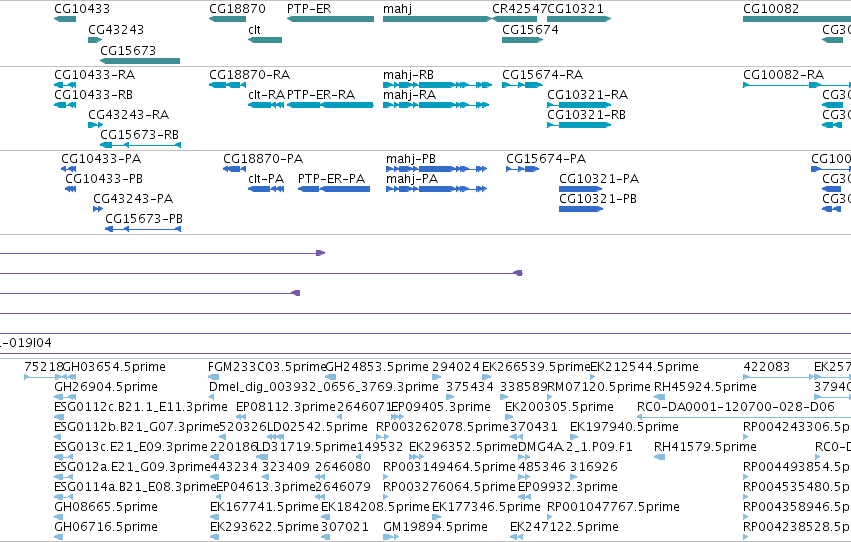Click the CG10321-PB protein label
Screen dimensions: 851x542
598,199
